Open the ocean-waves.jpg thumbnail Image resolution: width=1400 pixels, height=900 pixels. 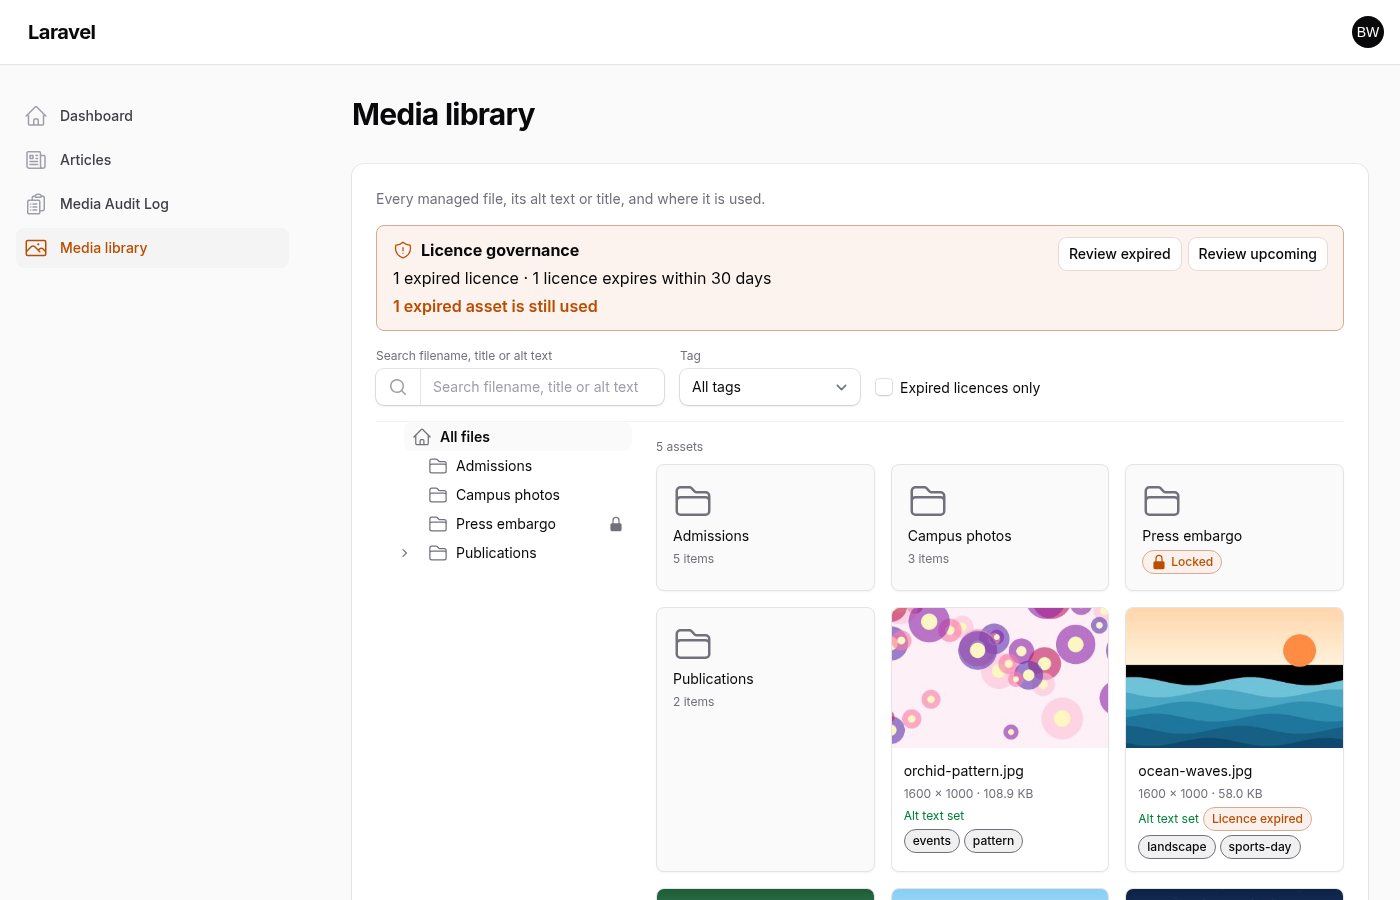(1234, 678)
